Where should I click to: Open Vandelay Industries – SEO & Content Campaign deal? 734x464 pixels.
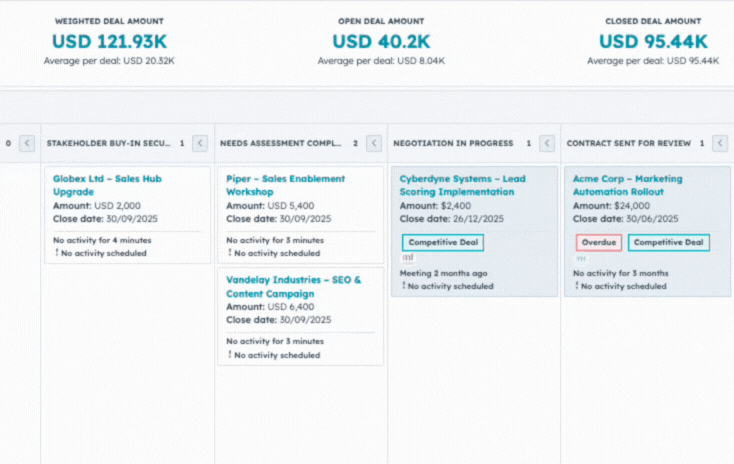tap(294, 287)
